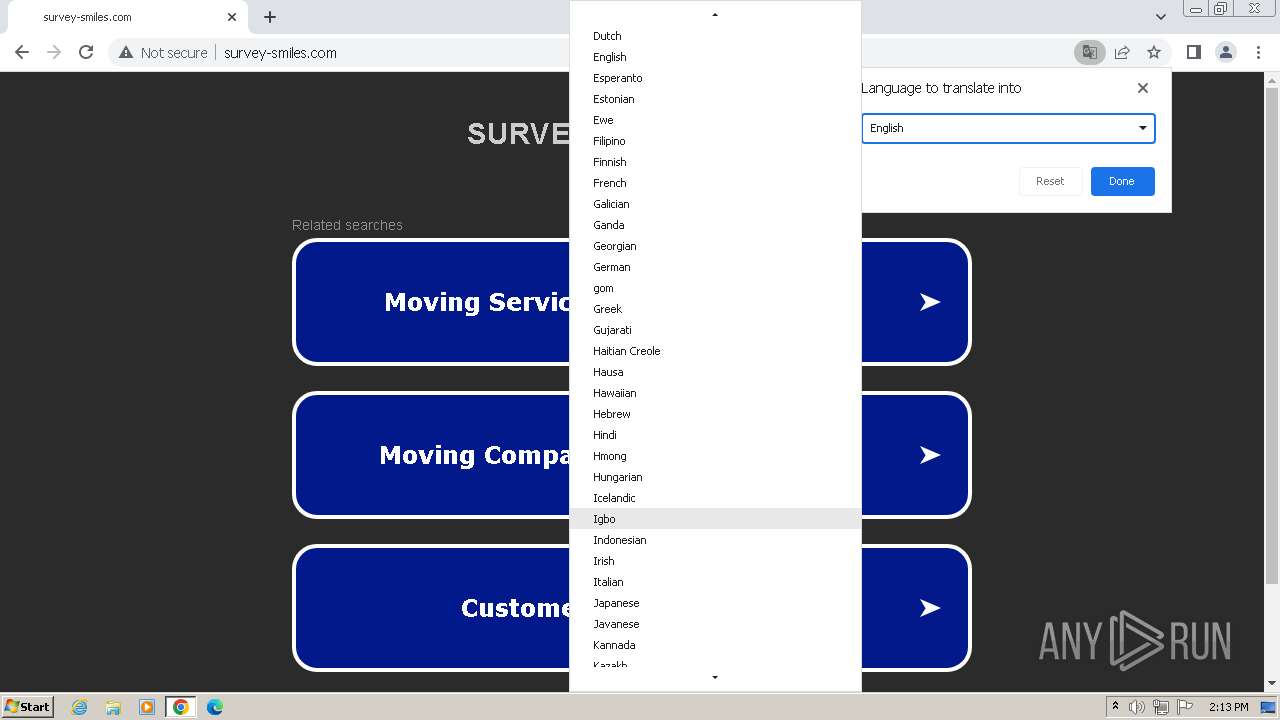This screenshot has height=720, width=1280.
Task: Select Hebrew language option
Action: tap(715, 414)
